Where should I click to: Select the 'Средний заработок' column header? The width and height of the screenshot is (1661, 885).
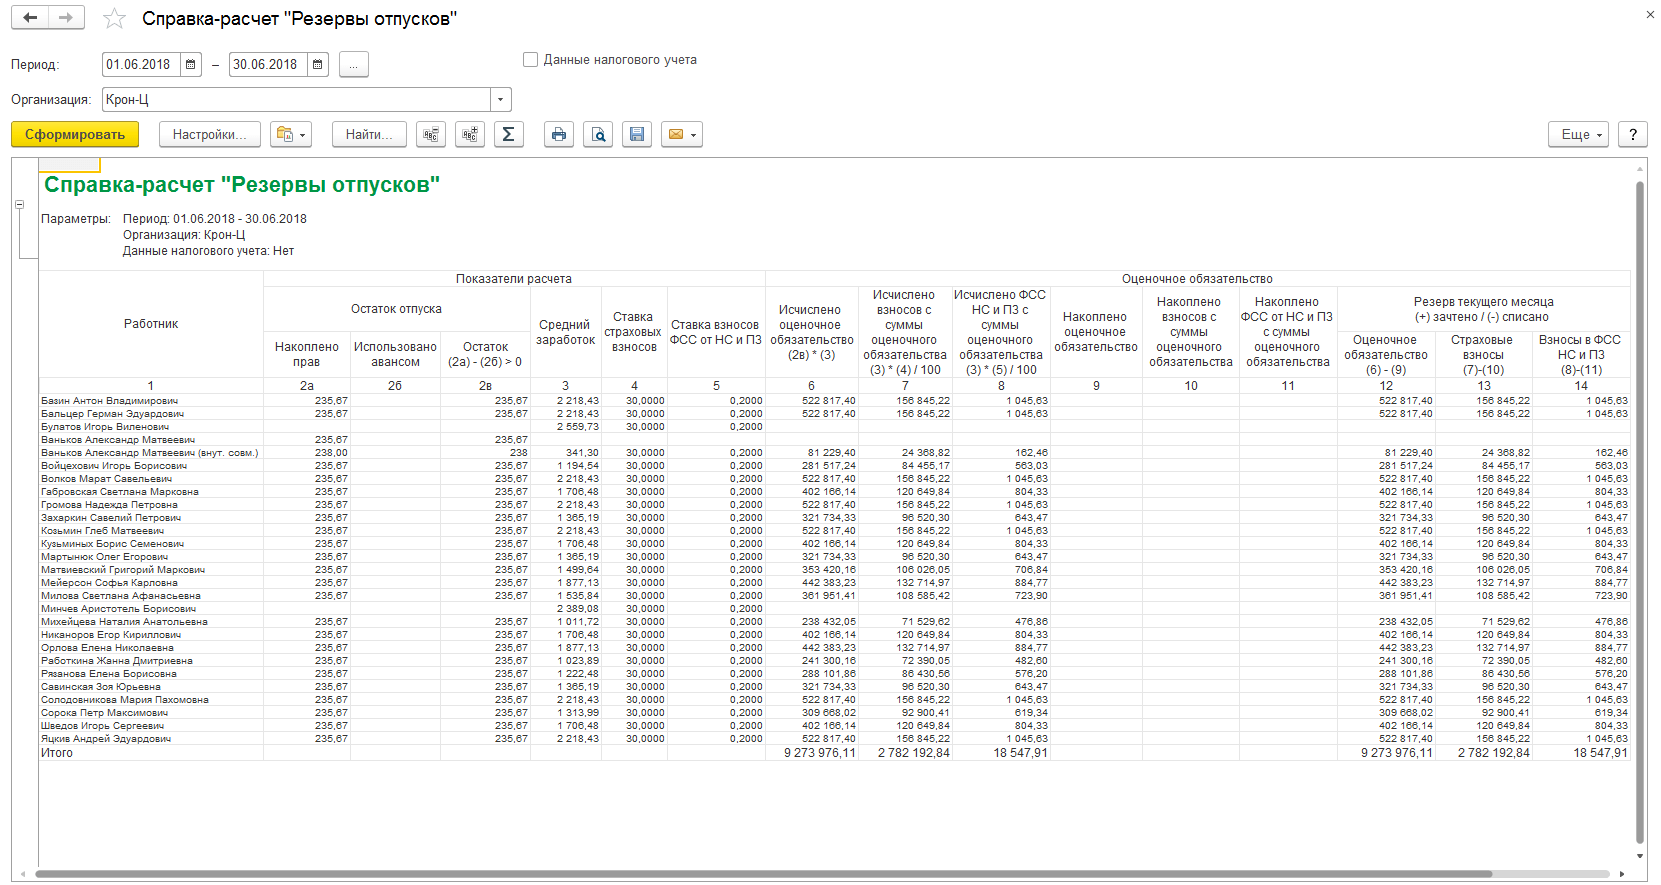(x=565, y=332)
